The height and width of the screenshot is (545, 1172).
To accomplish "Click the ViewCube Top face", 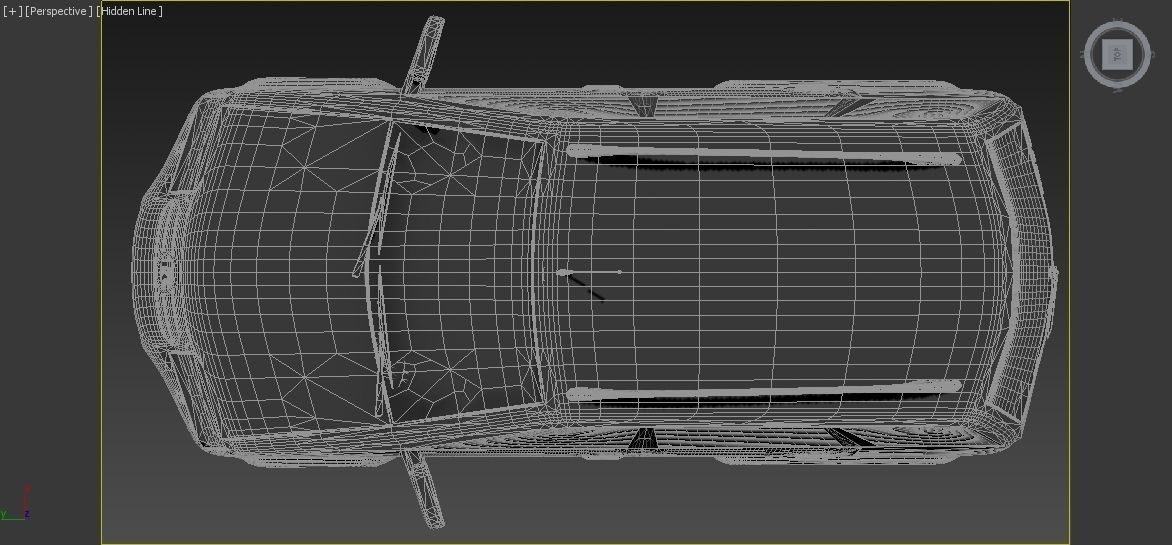I will (1117, 55).
